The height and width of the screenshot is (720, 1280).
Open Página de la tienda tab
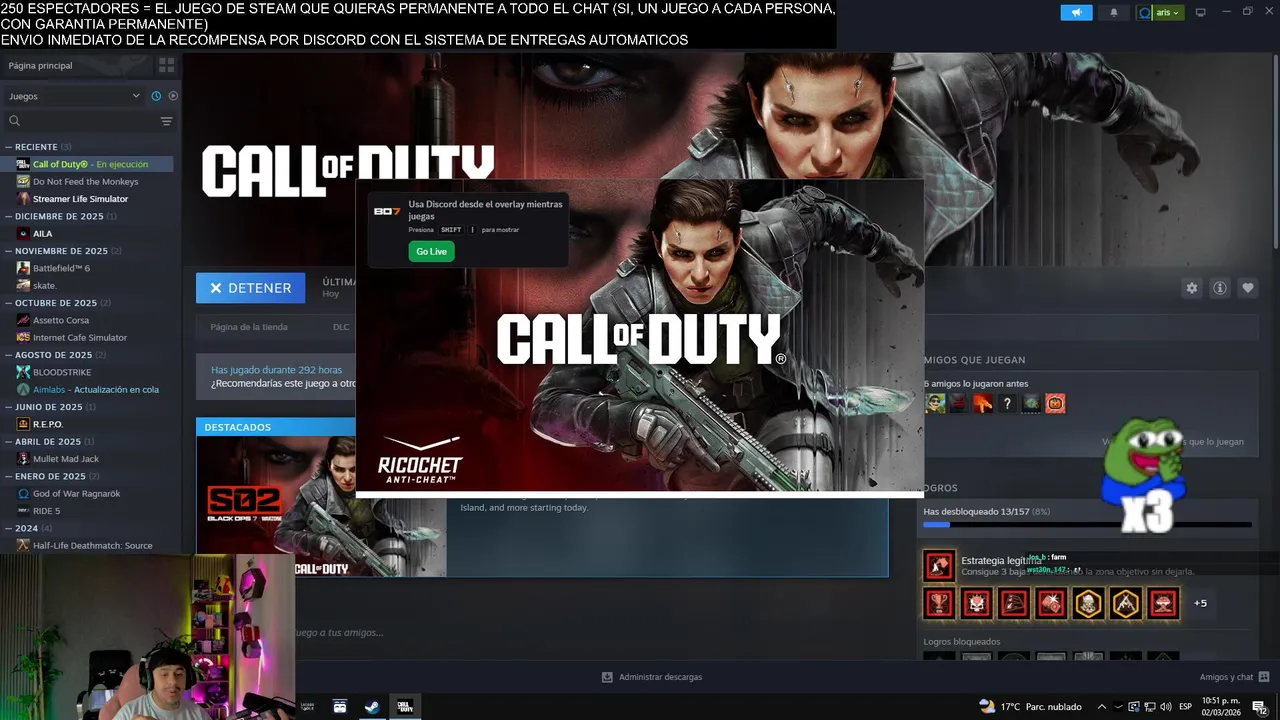click(249, 327)
